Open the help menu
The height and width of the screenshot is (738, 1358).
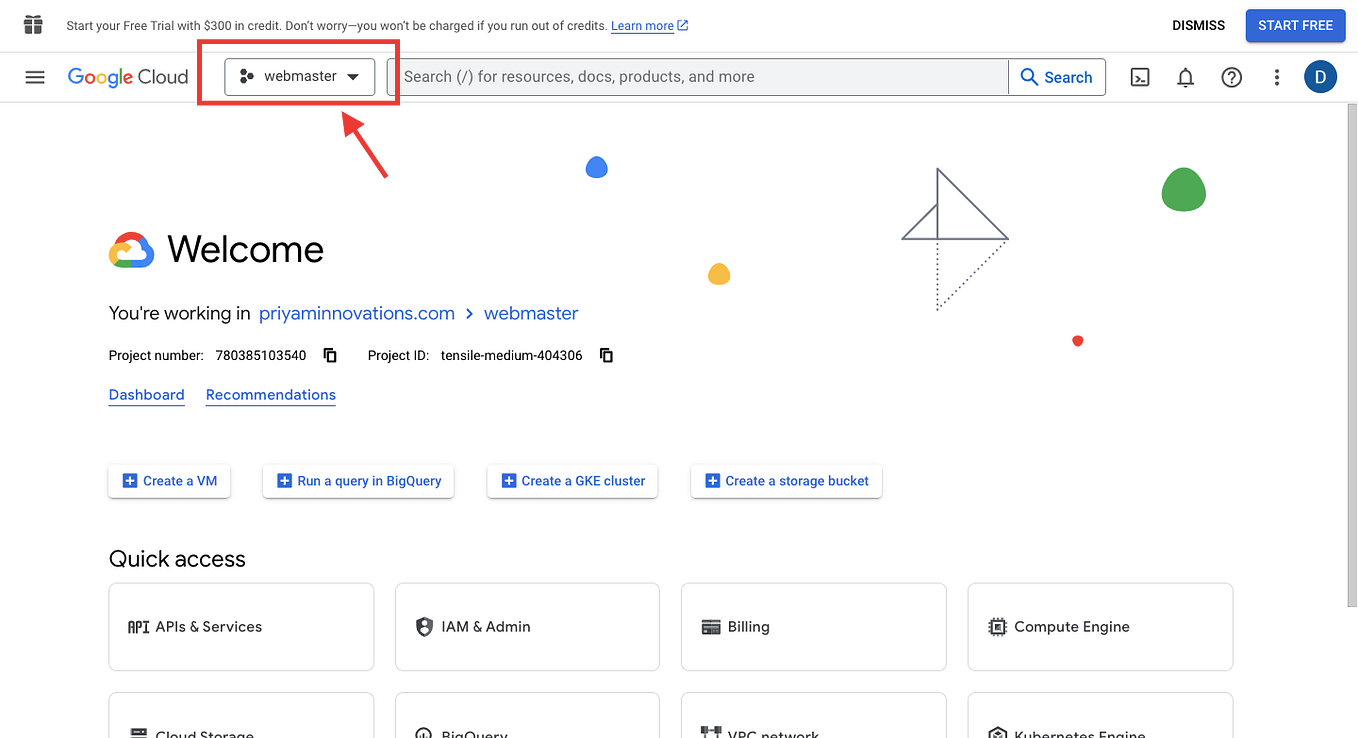click(x=1231, y=76)
